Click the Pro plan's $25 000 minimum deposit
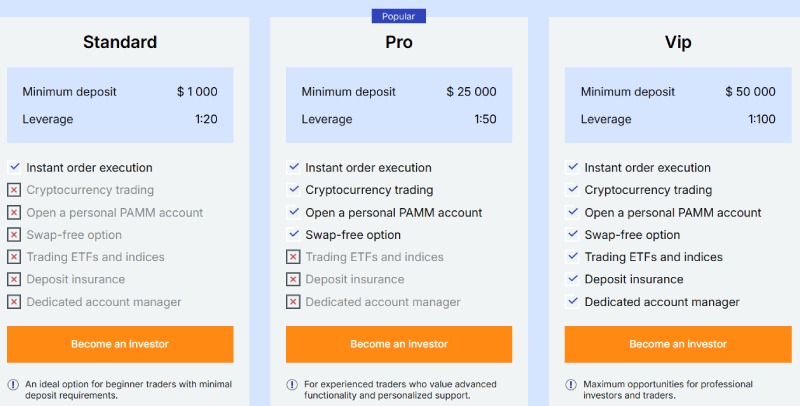This screenshot has height=406, width=800. pos(471,92)
